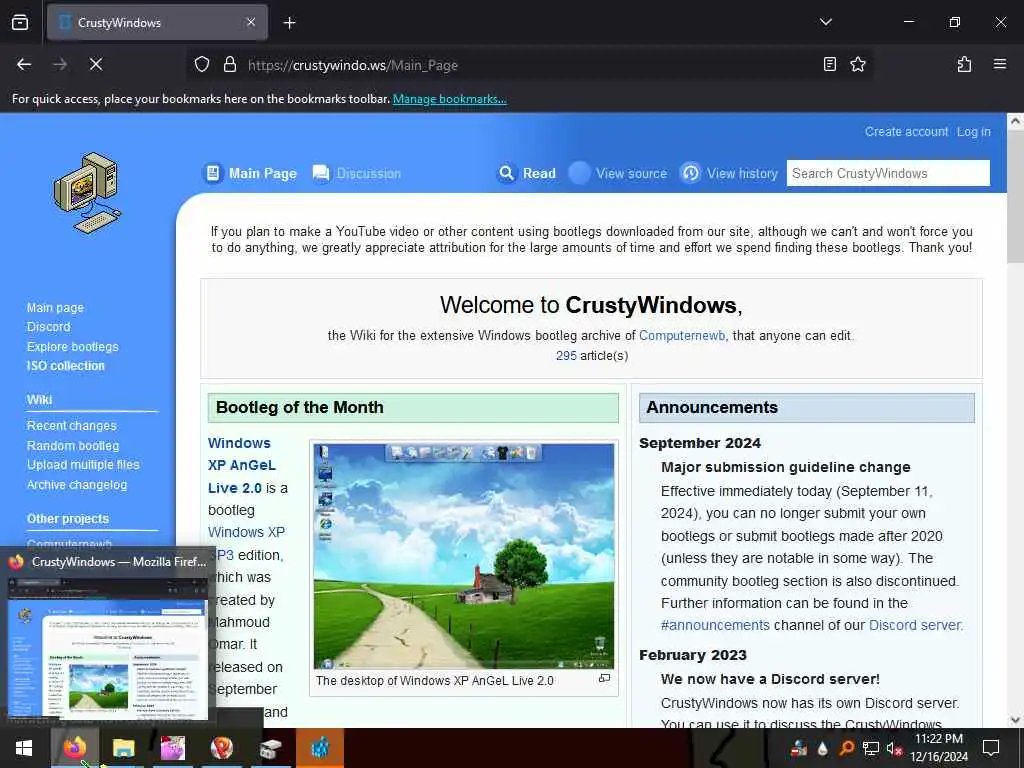This screenshot has height=768, width=1024.
Task: Click the Discussion speech bubble icon
Action: (321, 173)
